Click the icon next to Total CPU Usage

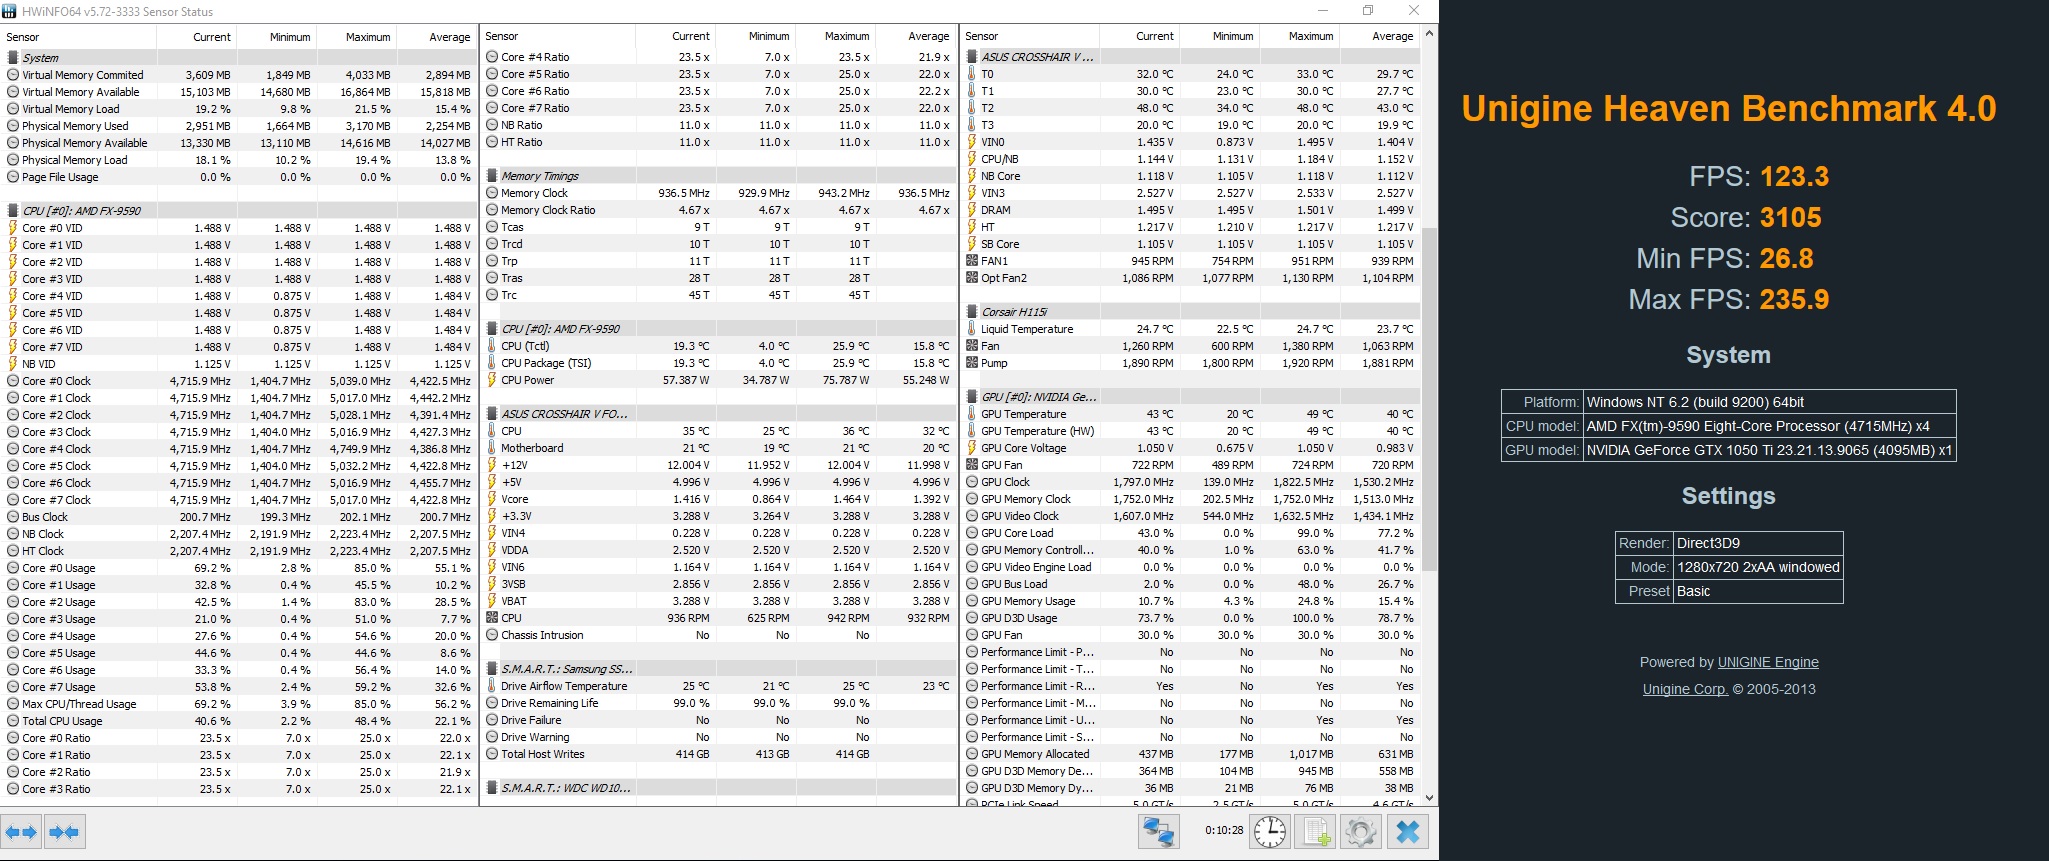pyautogui.click(x=13, y=721)
